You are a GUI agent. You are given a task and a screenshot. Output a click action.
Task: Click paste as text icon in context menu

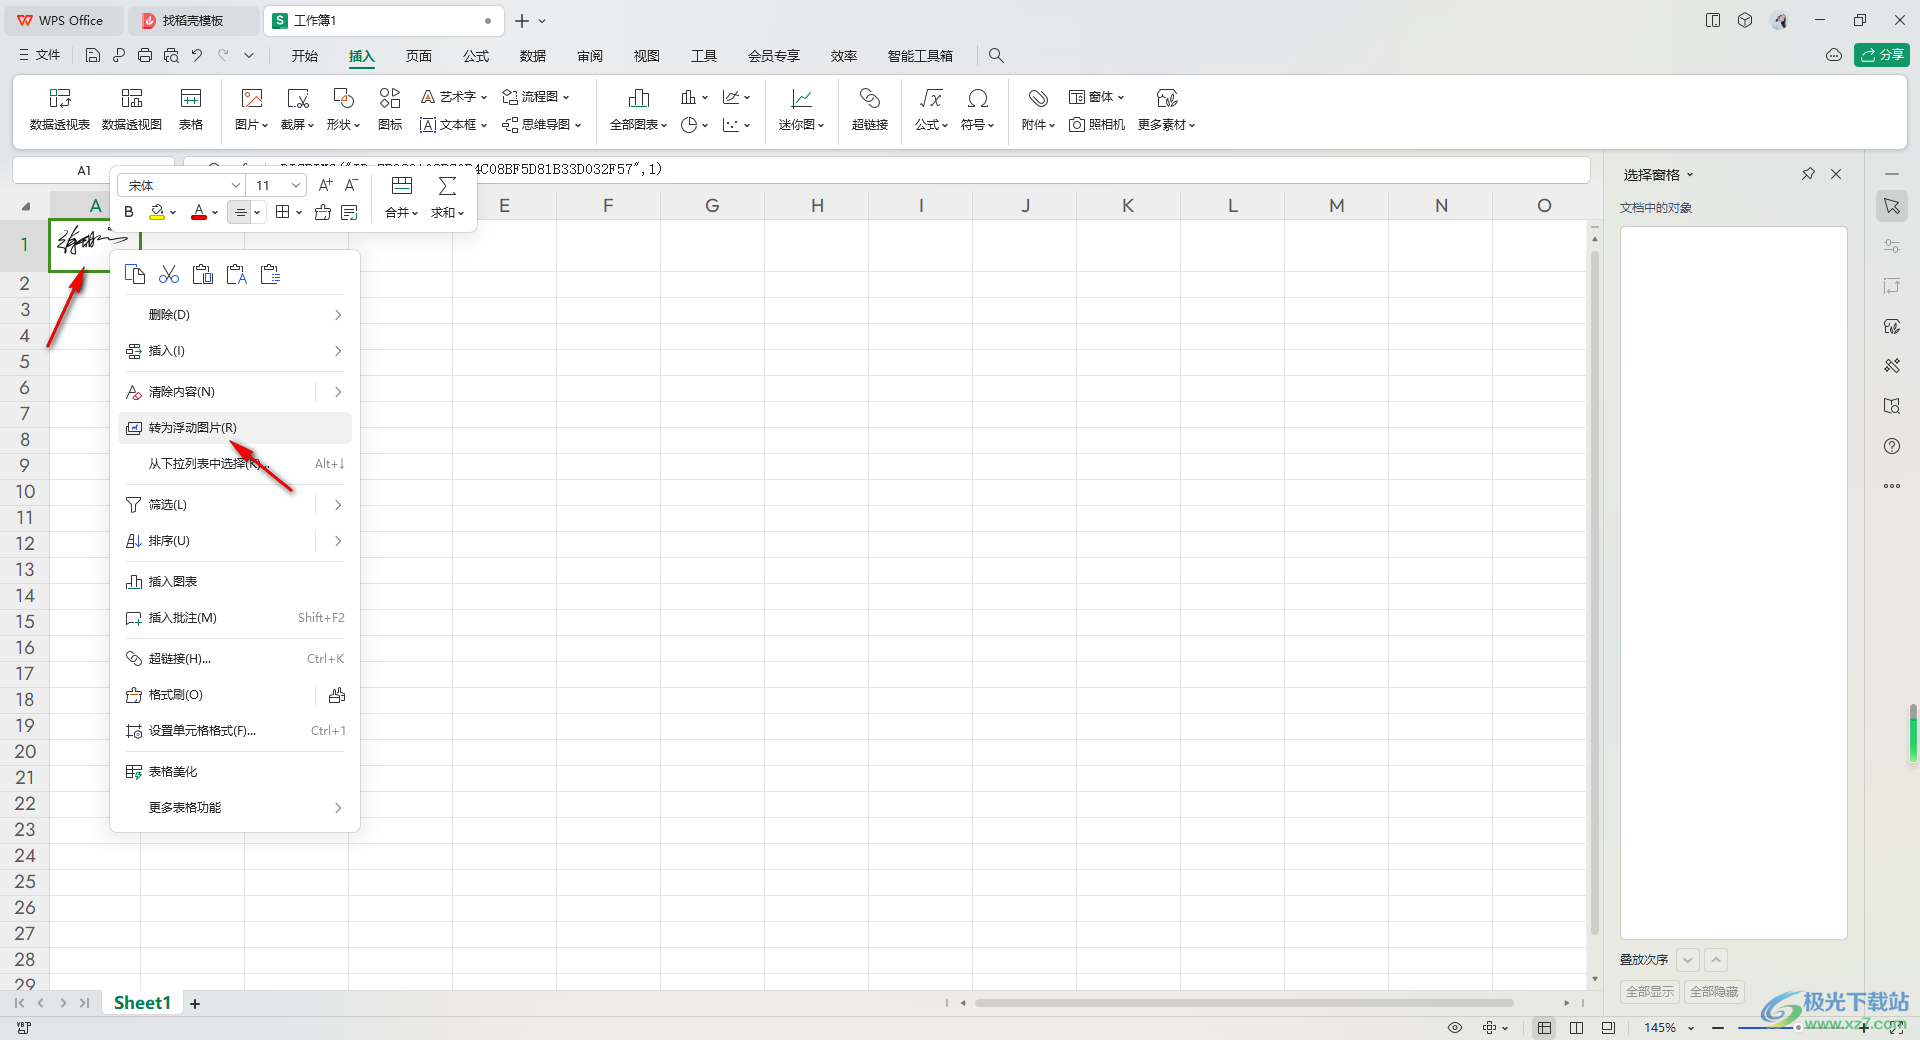pos(237,274)
